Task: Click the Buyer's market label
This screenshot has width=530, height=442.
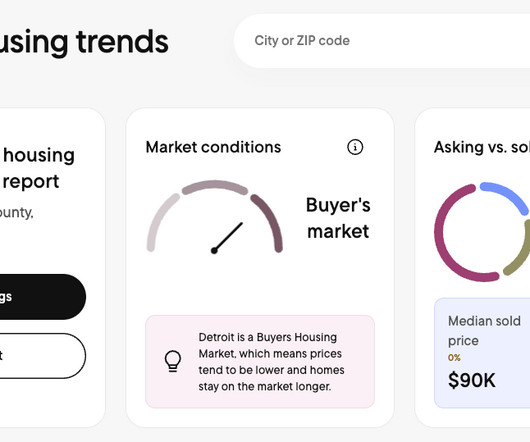Action: [338, 218]
